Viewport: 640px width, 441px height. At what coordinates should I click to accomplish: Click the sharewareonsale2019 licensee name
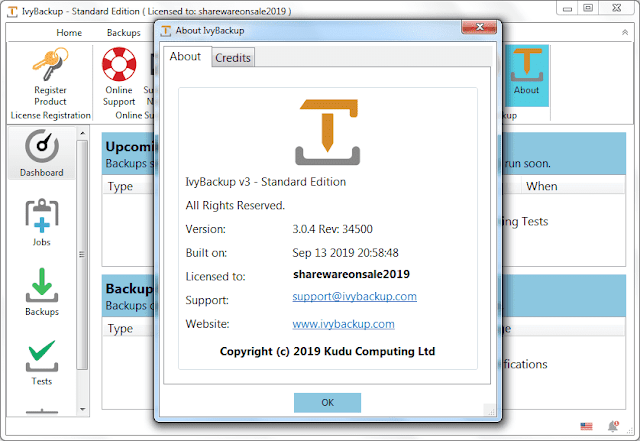tap(351, 274)
